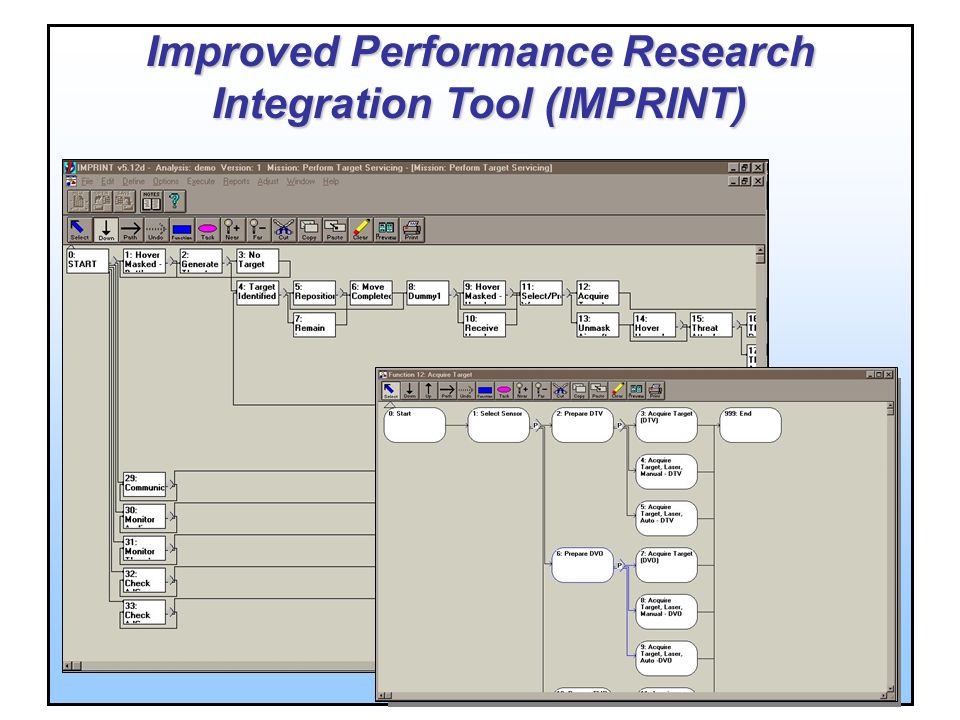Open the Define menu

coord(133,181)
